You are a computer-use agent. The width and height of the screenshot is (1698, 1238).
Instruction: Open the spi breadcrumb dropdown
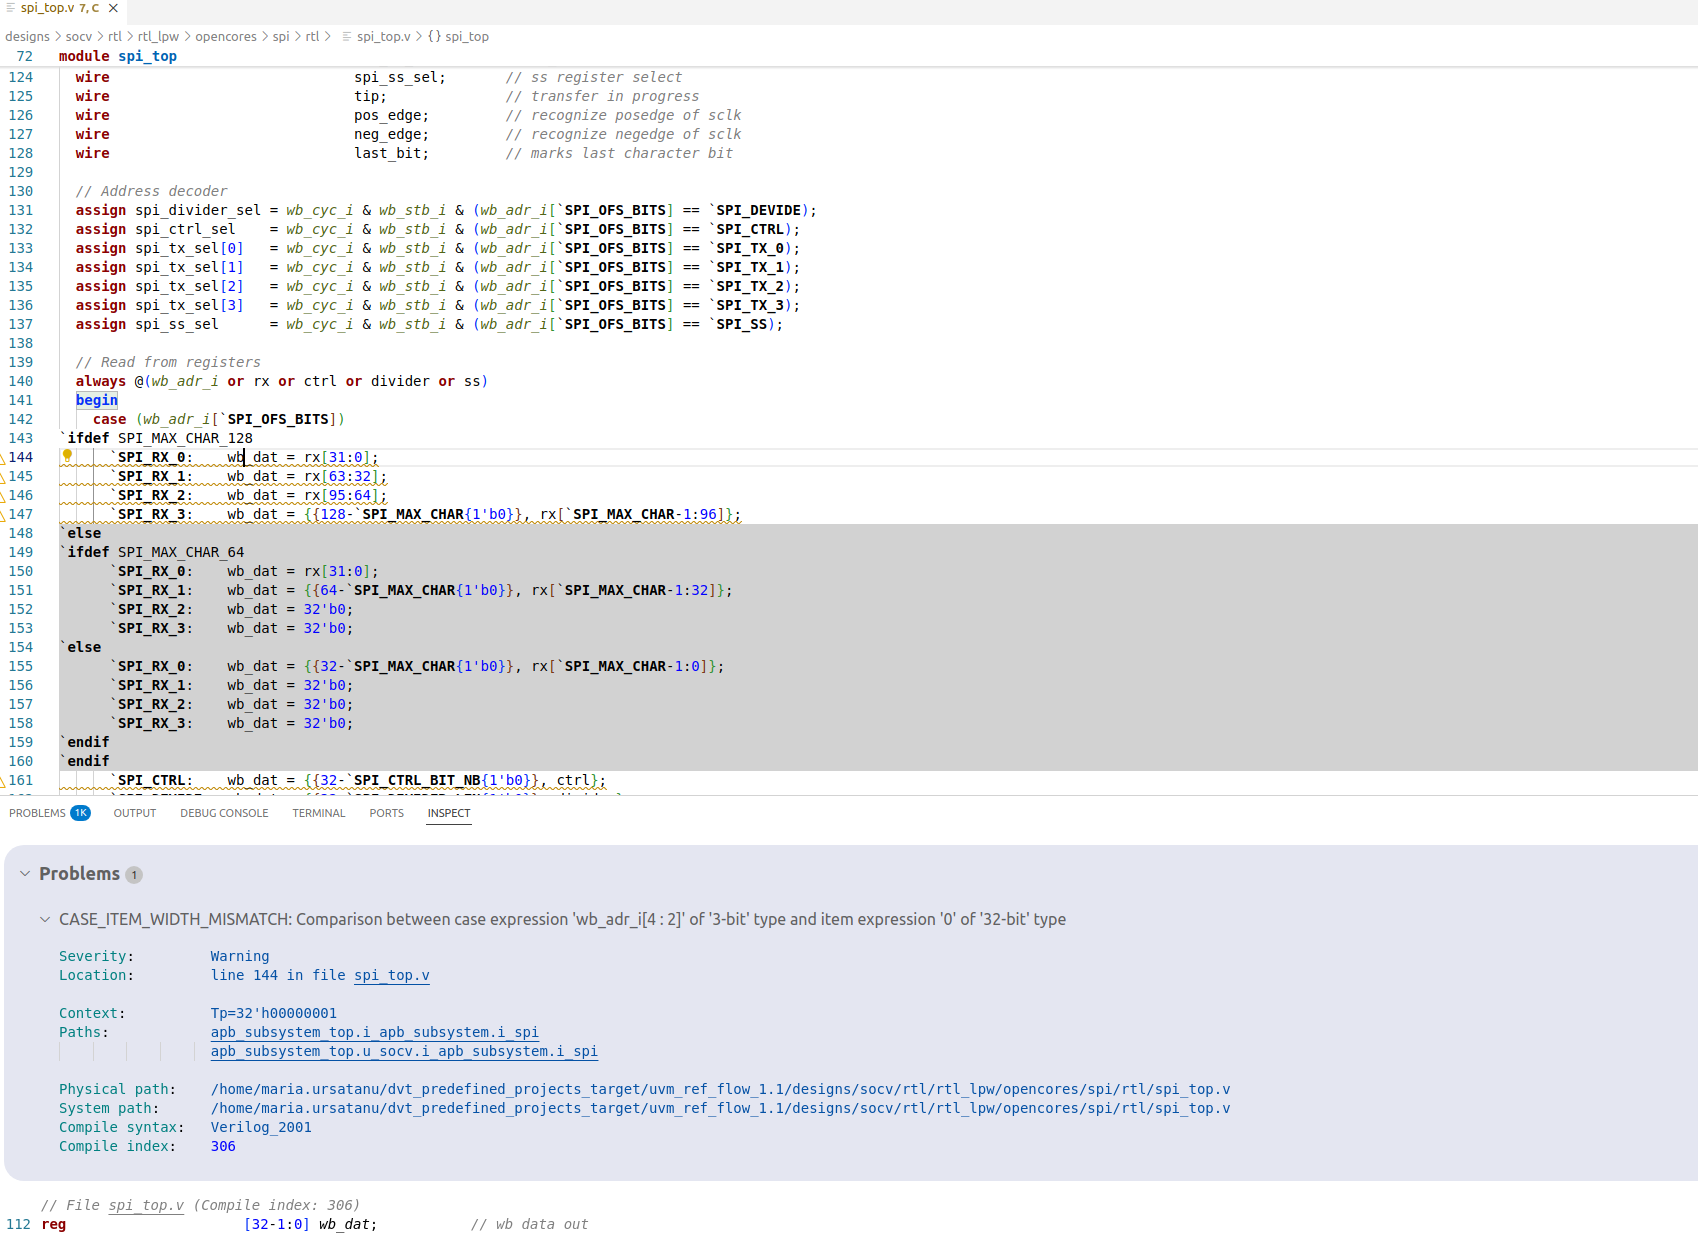pyautogui.click(x=281, y=36)
